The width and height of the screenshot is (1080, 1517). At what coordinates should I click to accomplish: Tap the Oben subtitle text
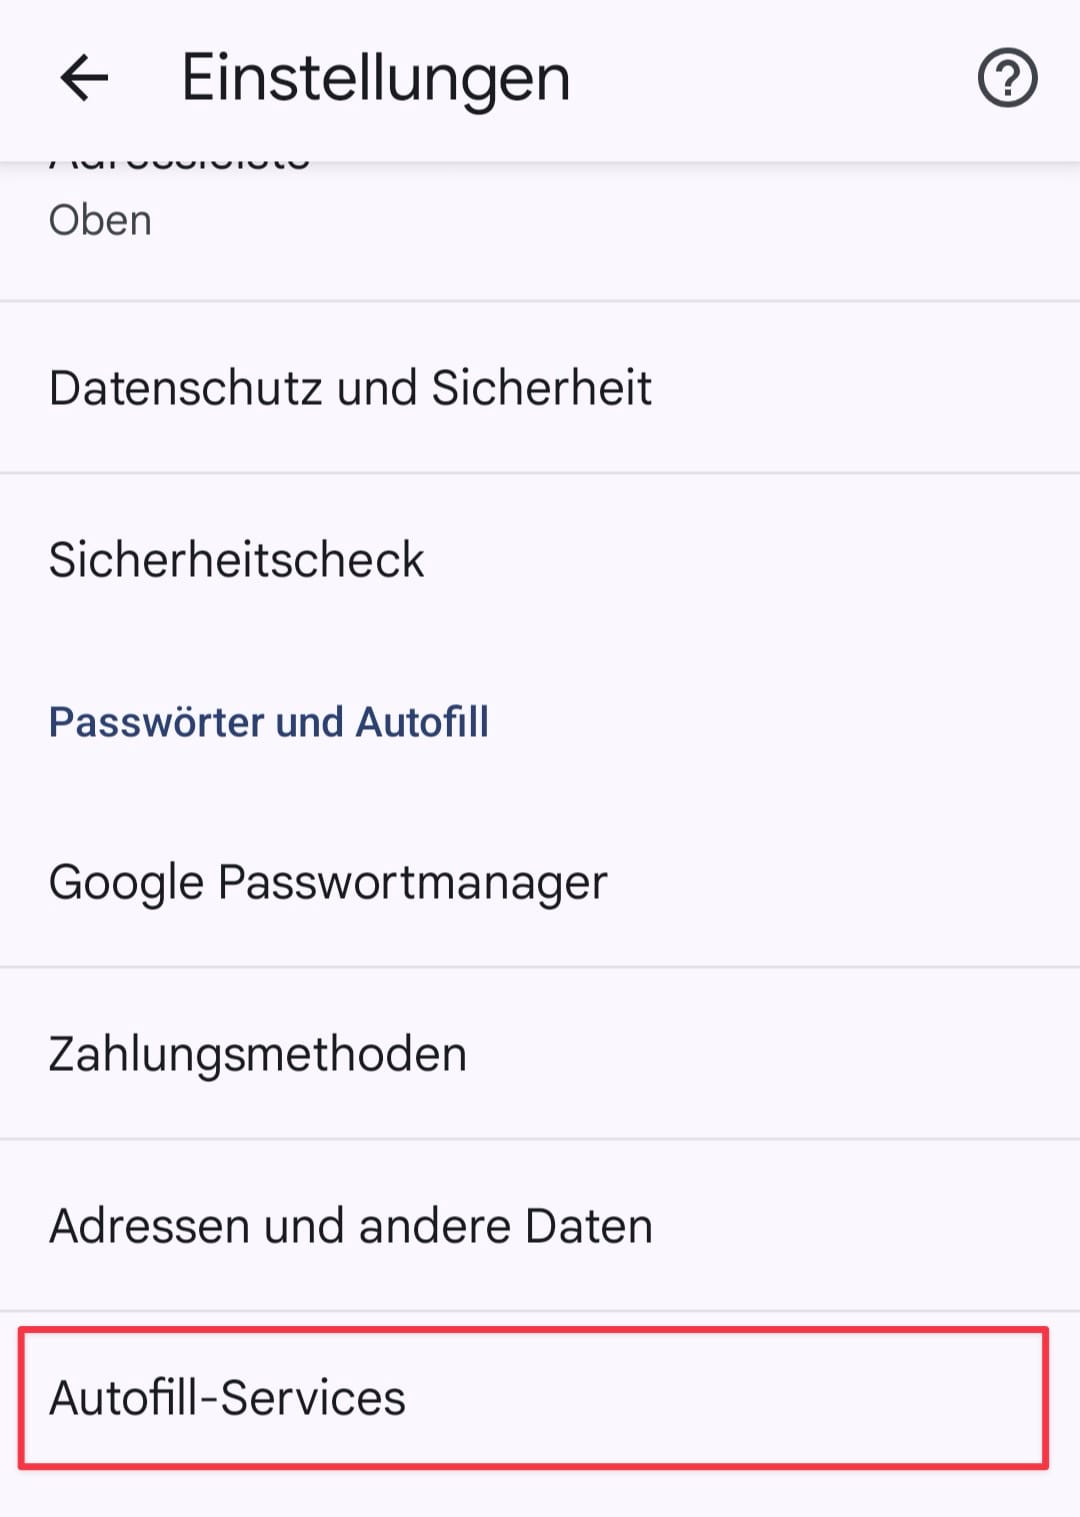pos(100,221)
